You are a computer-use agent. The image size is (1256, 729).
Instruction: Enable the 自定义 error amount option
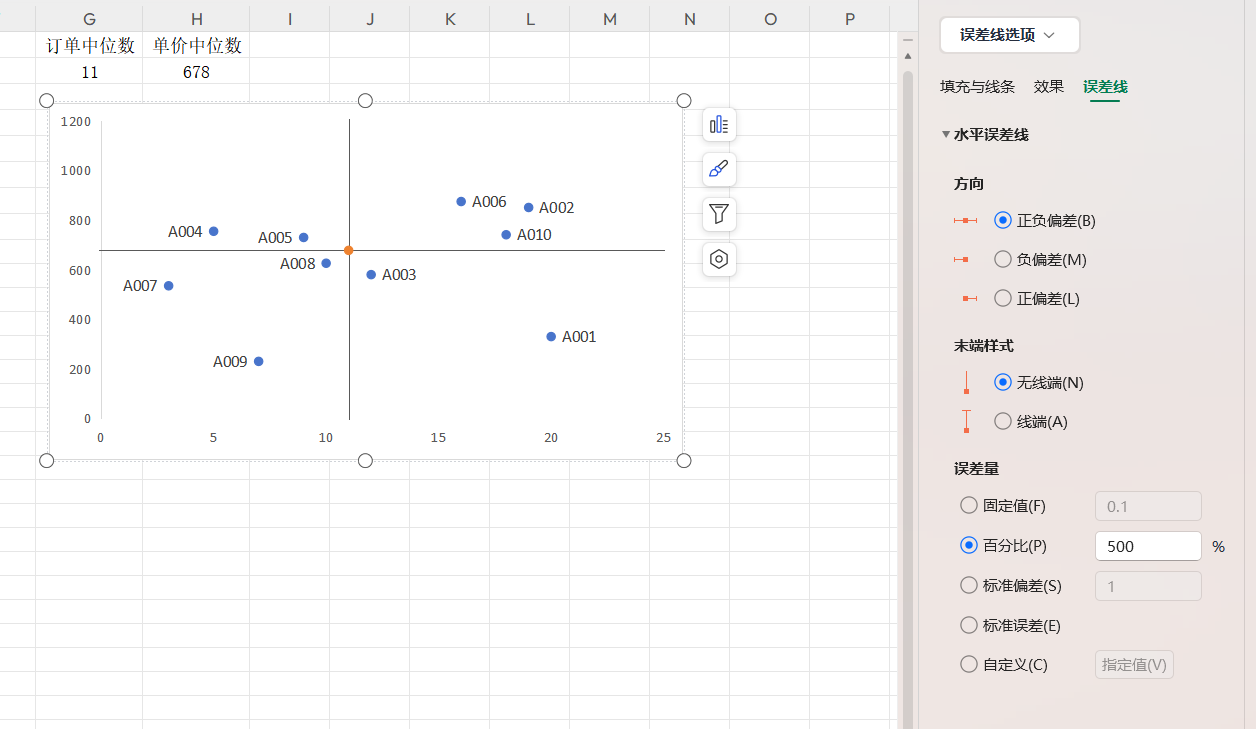click(x=968, y=663)
